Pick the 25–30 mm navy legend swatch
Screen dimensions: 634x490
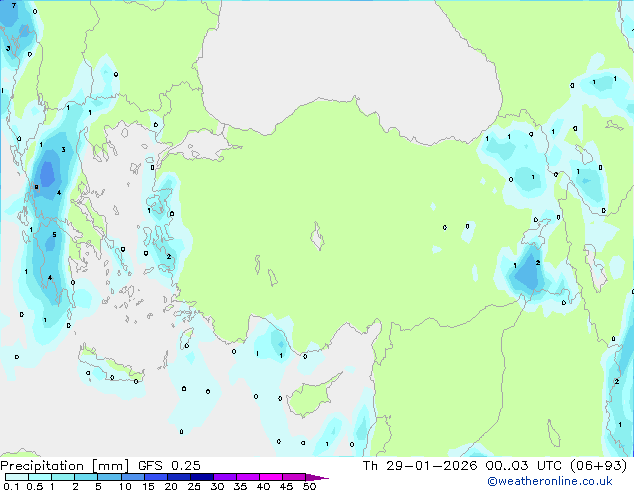coord(201,477)
